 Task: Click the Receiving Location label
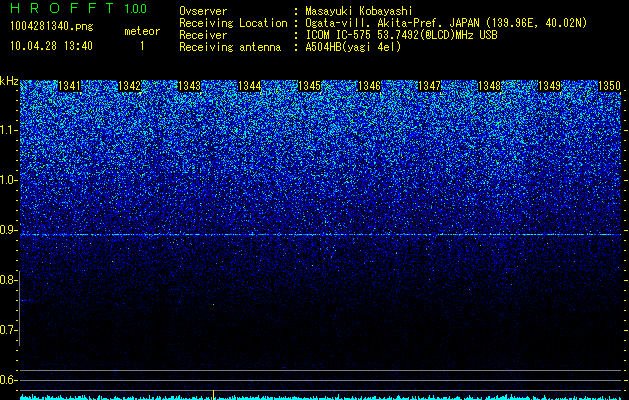[x=233, y=23]
